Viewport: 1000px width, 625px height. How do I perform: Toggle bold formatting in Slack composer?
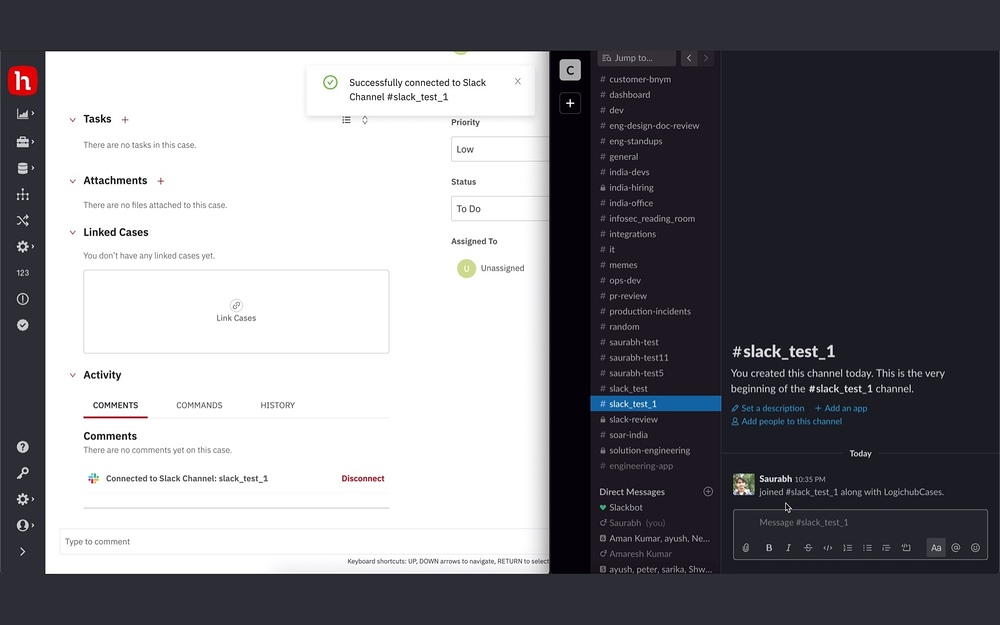pyautogui.click(x=769, y=548)
